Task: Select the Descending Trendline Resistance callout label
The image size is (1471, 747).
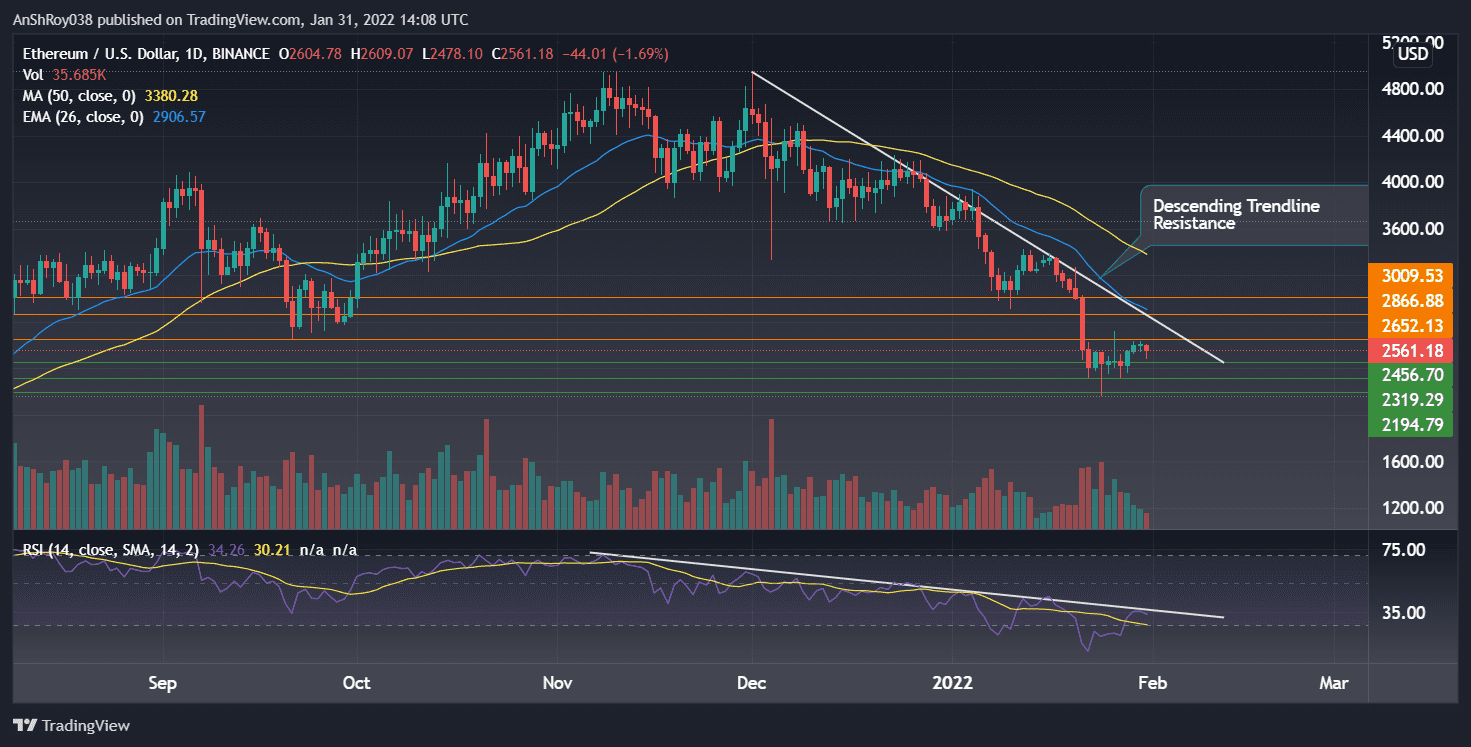Action: click(1236, 214)
